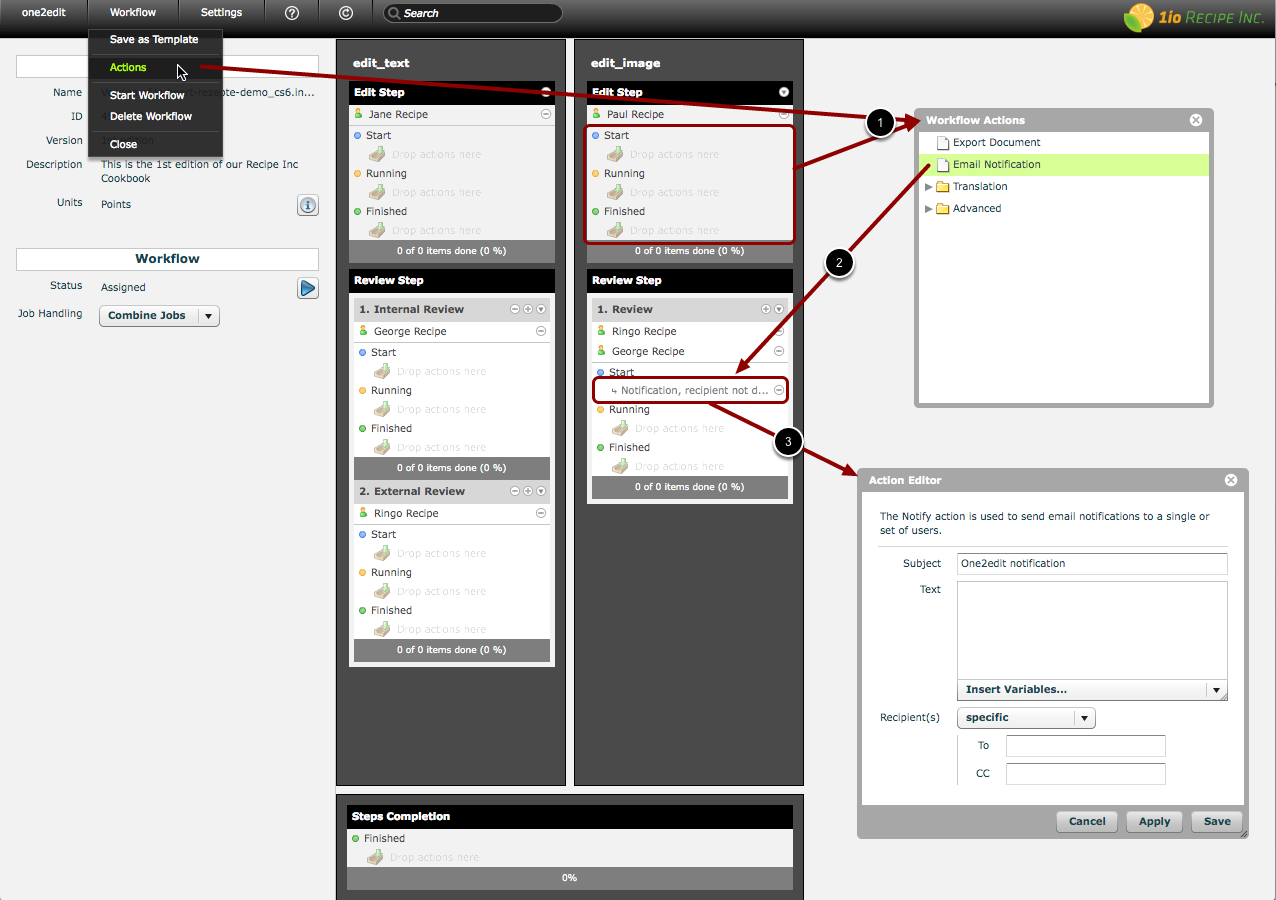This screenshot has height=900, width=1276.
Task: Remove George Recipe from edit_image Review
Action: pyautogui.click(x=779, y=351)
